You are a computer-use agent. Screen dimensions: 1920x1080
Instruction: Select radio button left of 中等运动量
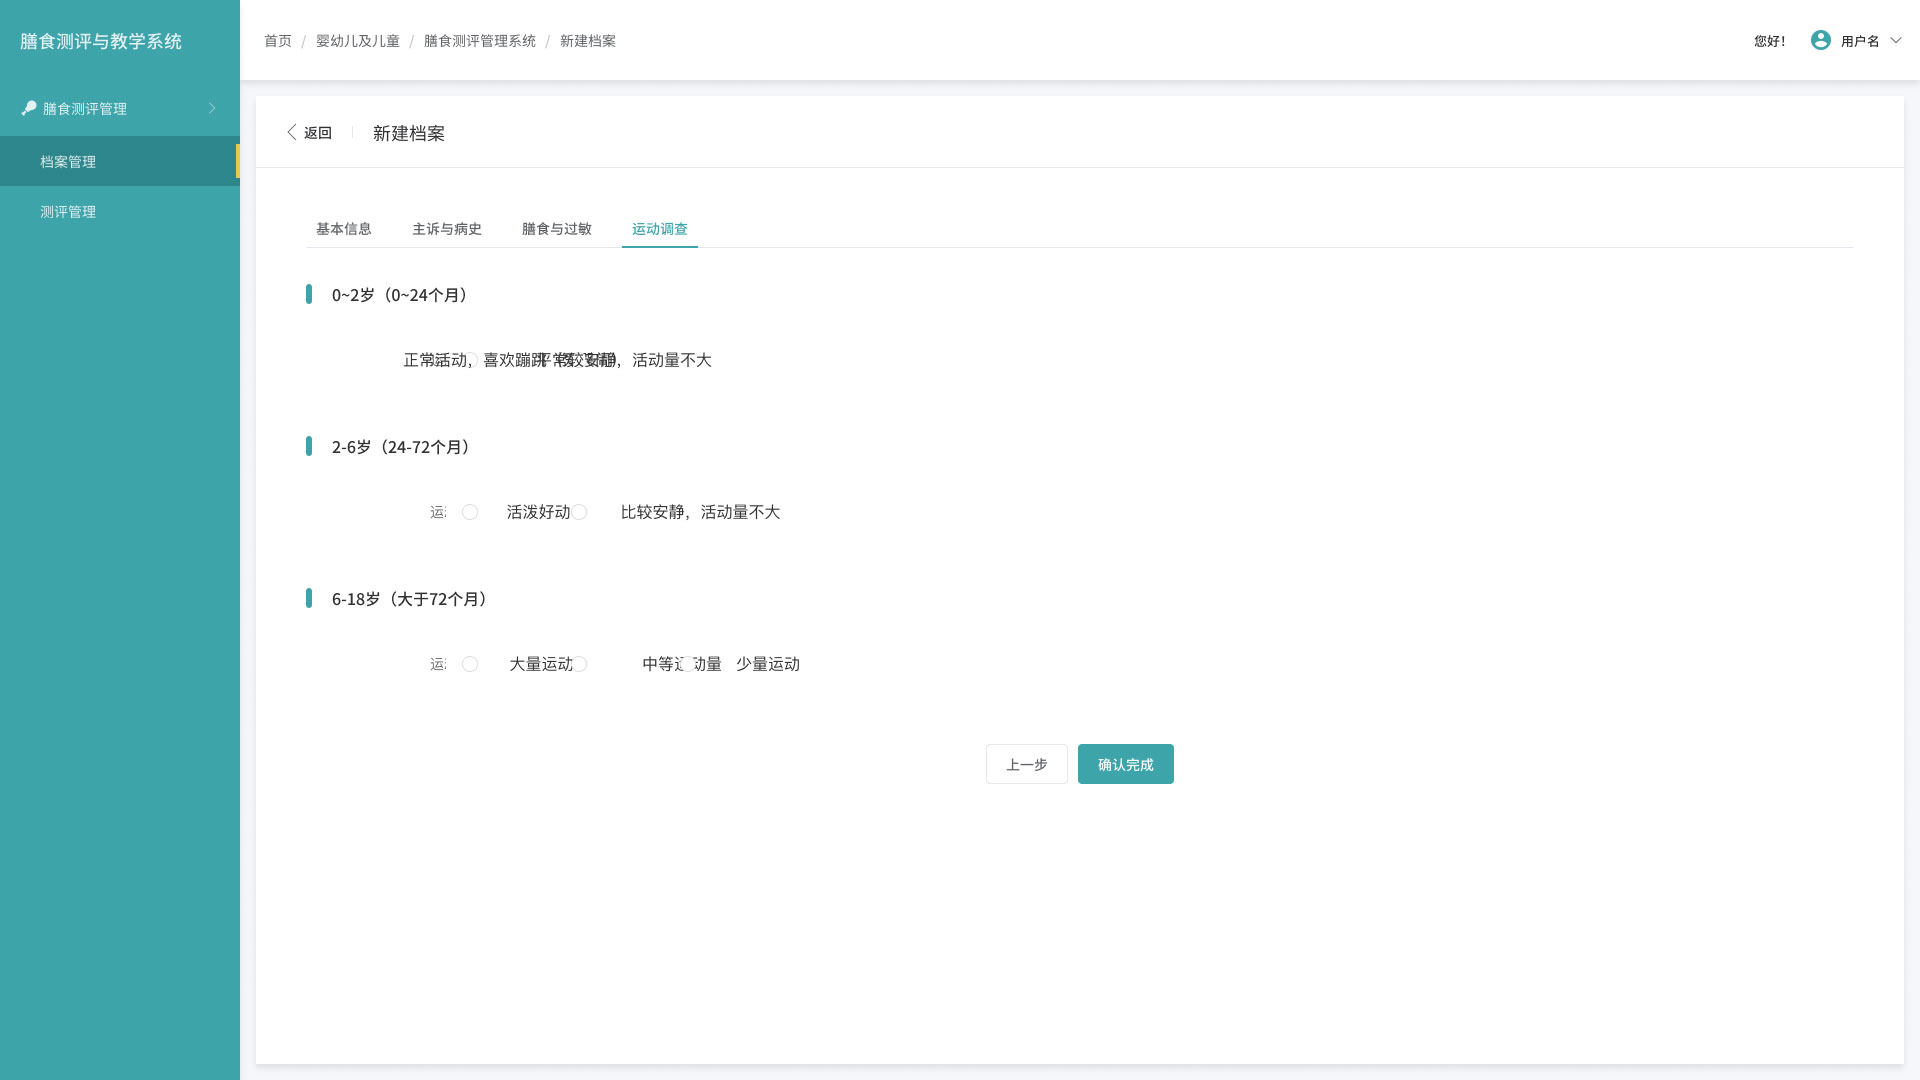click(x=580, y=664)
